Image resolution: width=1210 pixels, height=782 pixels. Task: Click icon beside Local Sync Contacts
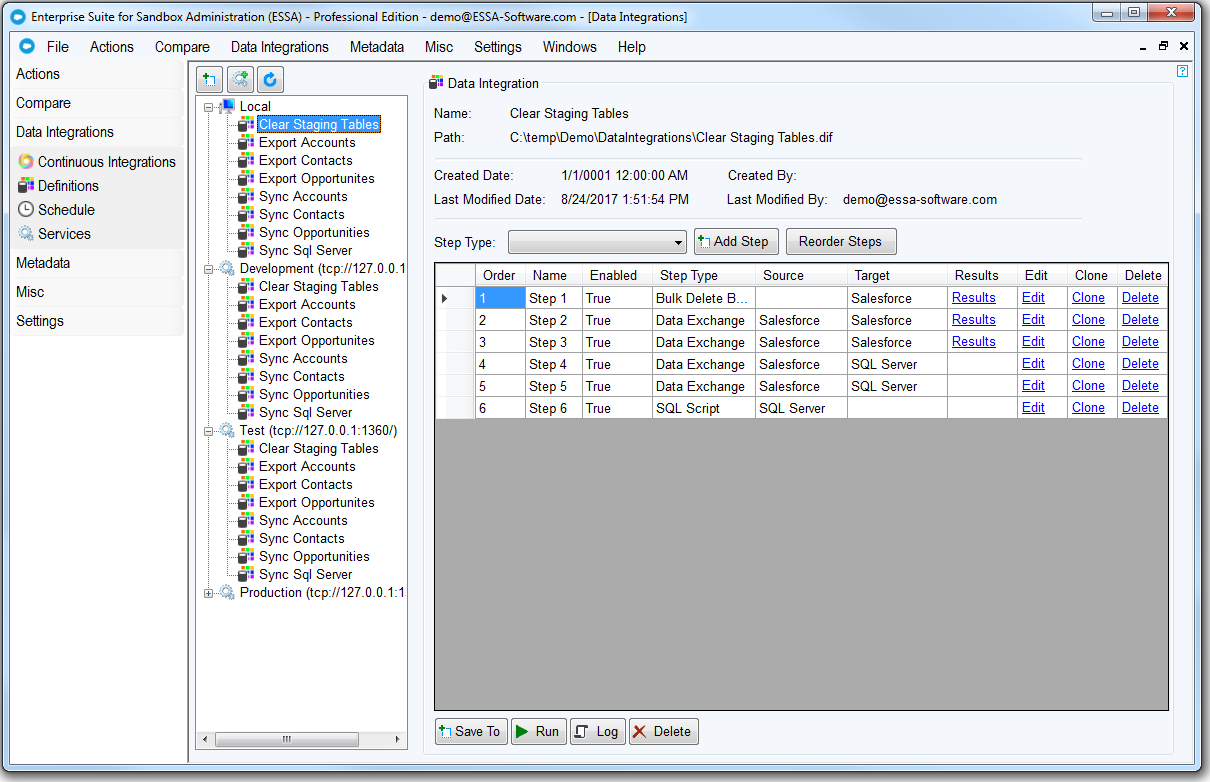pos(246,214)
